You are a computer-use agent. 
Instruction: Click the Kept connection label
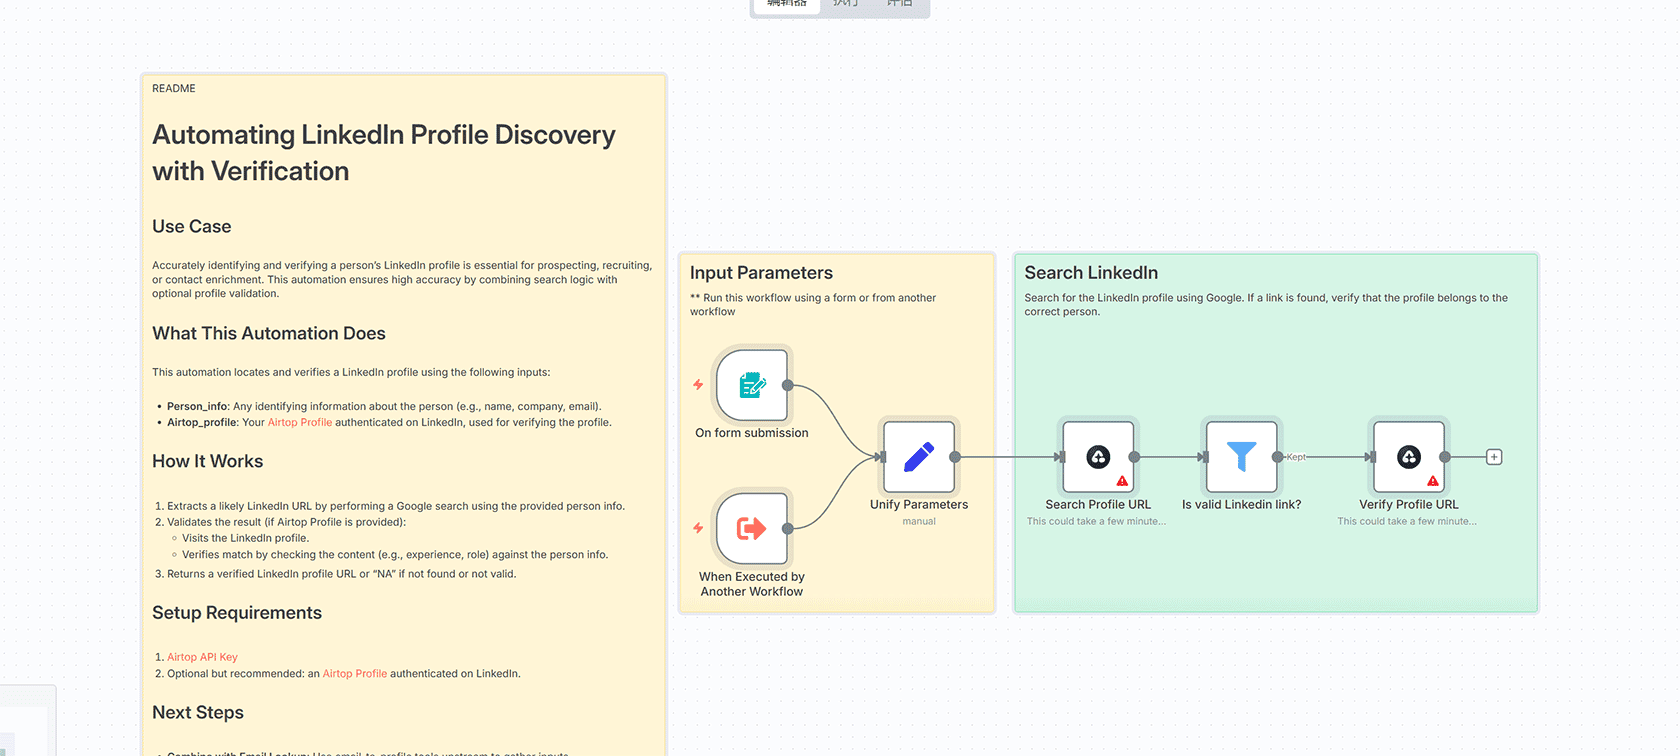[1296, 457]
